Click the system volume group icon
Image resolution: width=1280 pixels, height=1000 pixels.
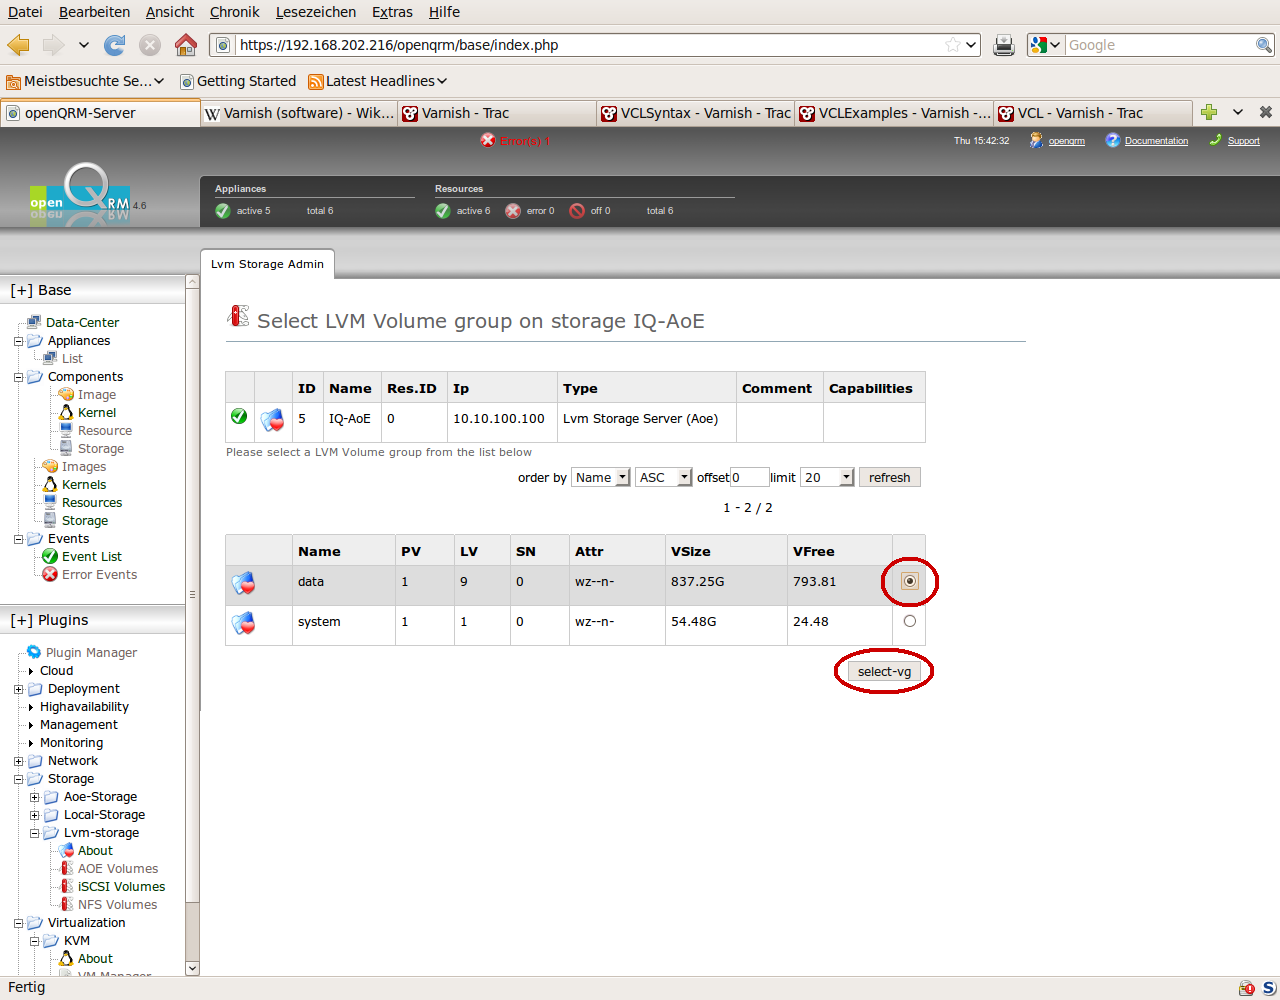[243, 623]
